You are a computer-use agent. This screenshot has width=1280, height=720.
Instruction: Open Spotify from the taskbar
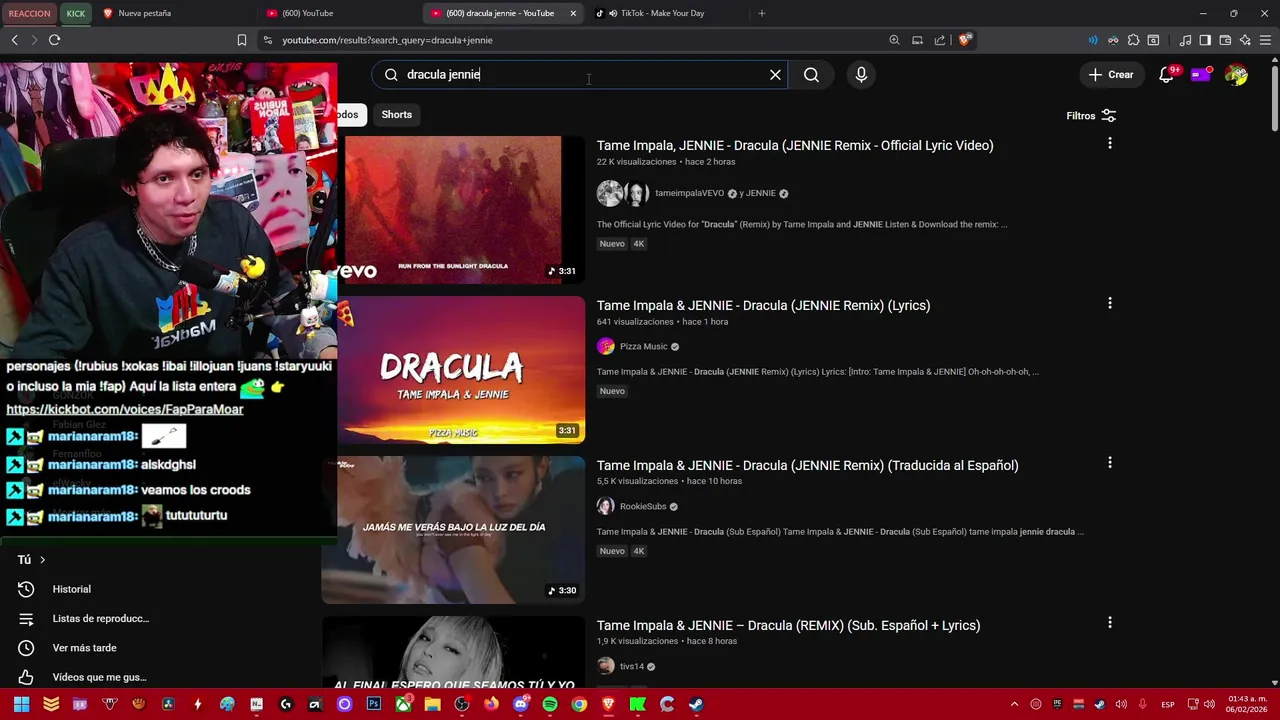click(550, 704)
